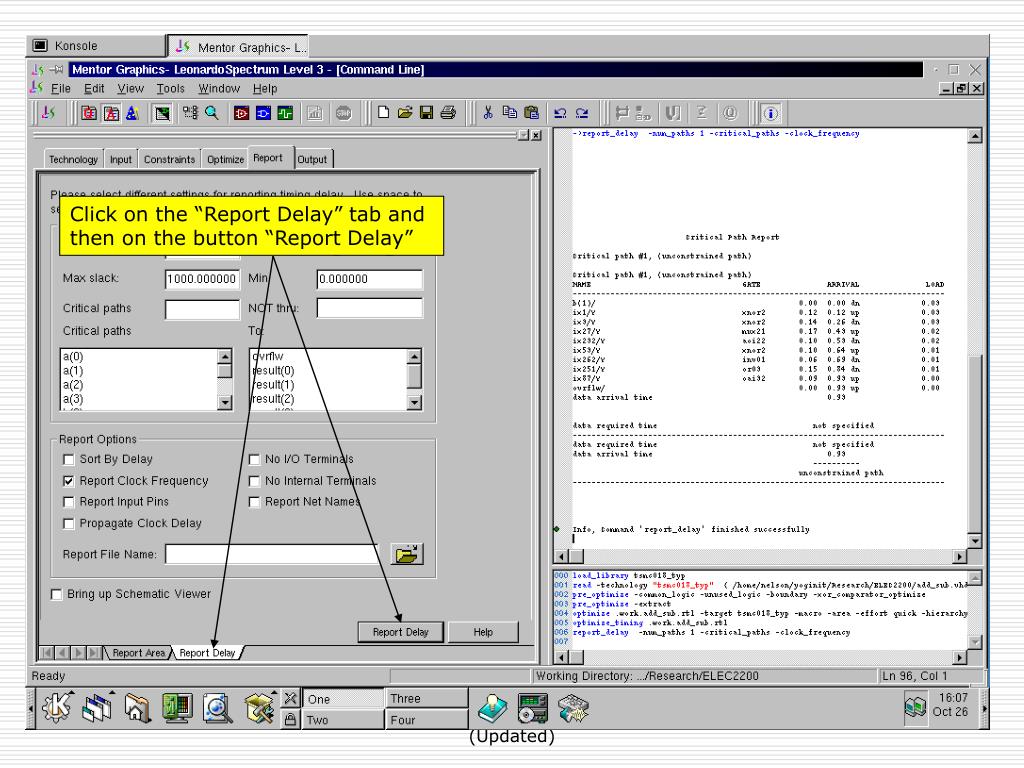Click down arrow of ovrflw list scrollbar
Viewport: 1024px width, 768px height.
pos(414,402)
